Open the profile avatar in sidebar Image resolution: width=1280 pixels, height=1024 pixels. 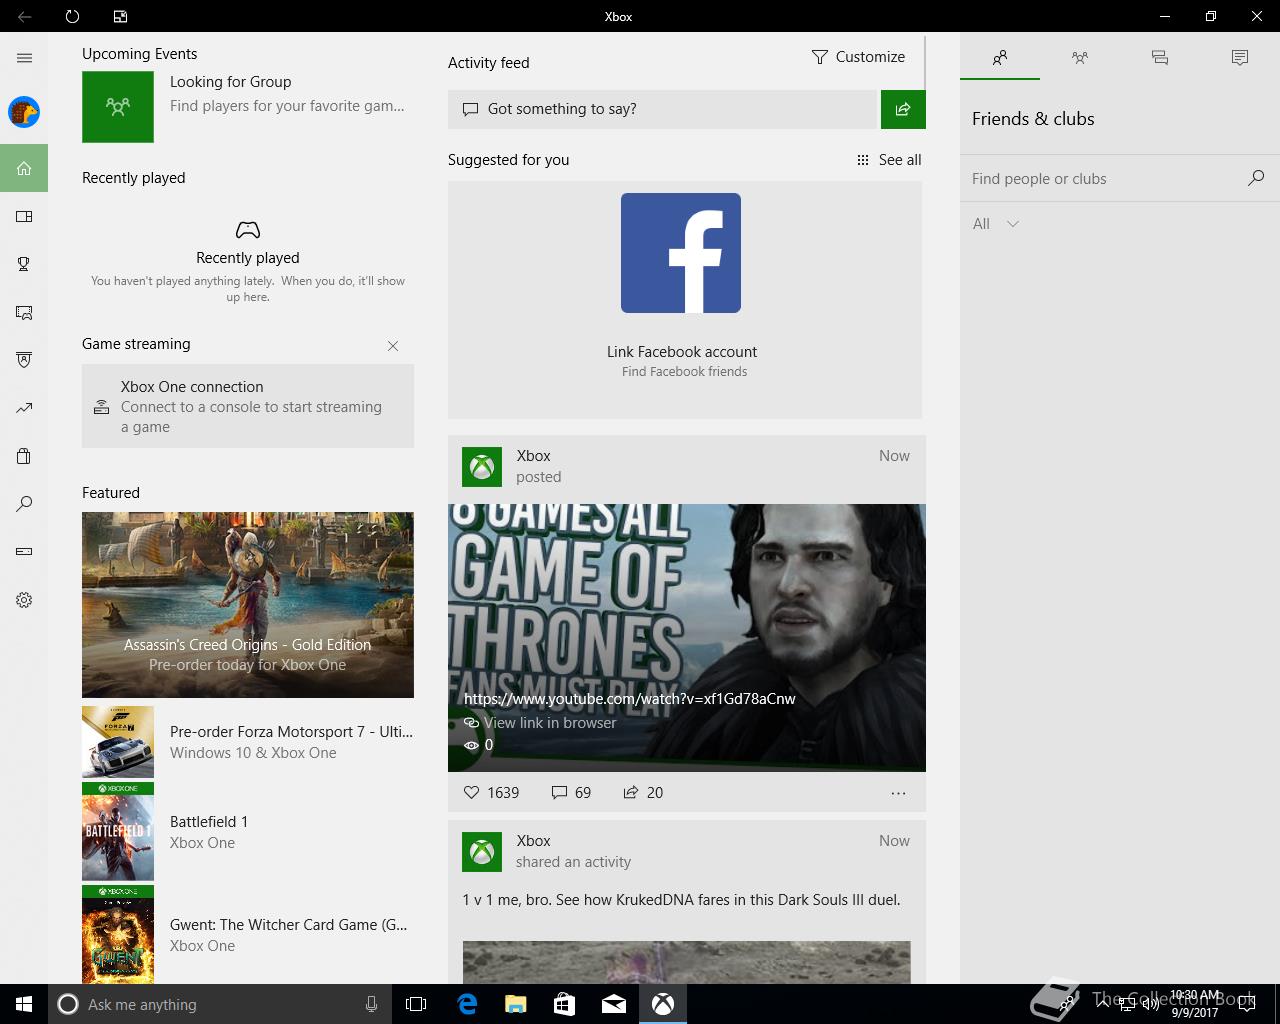[24, 112]
